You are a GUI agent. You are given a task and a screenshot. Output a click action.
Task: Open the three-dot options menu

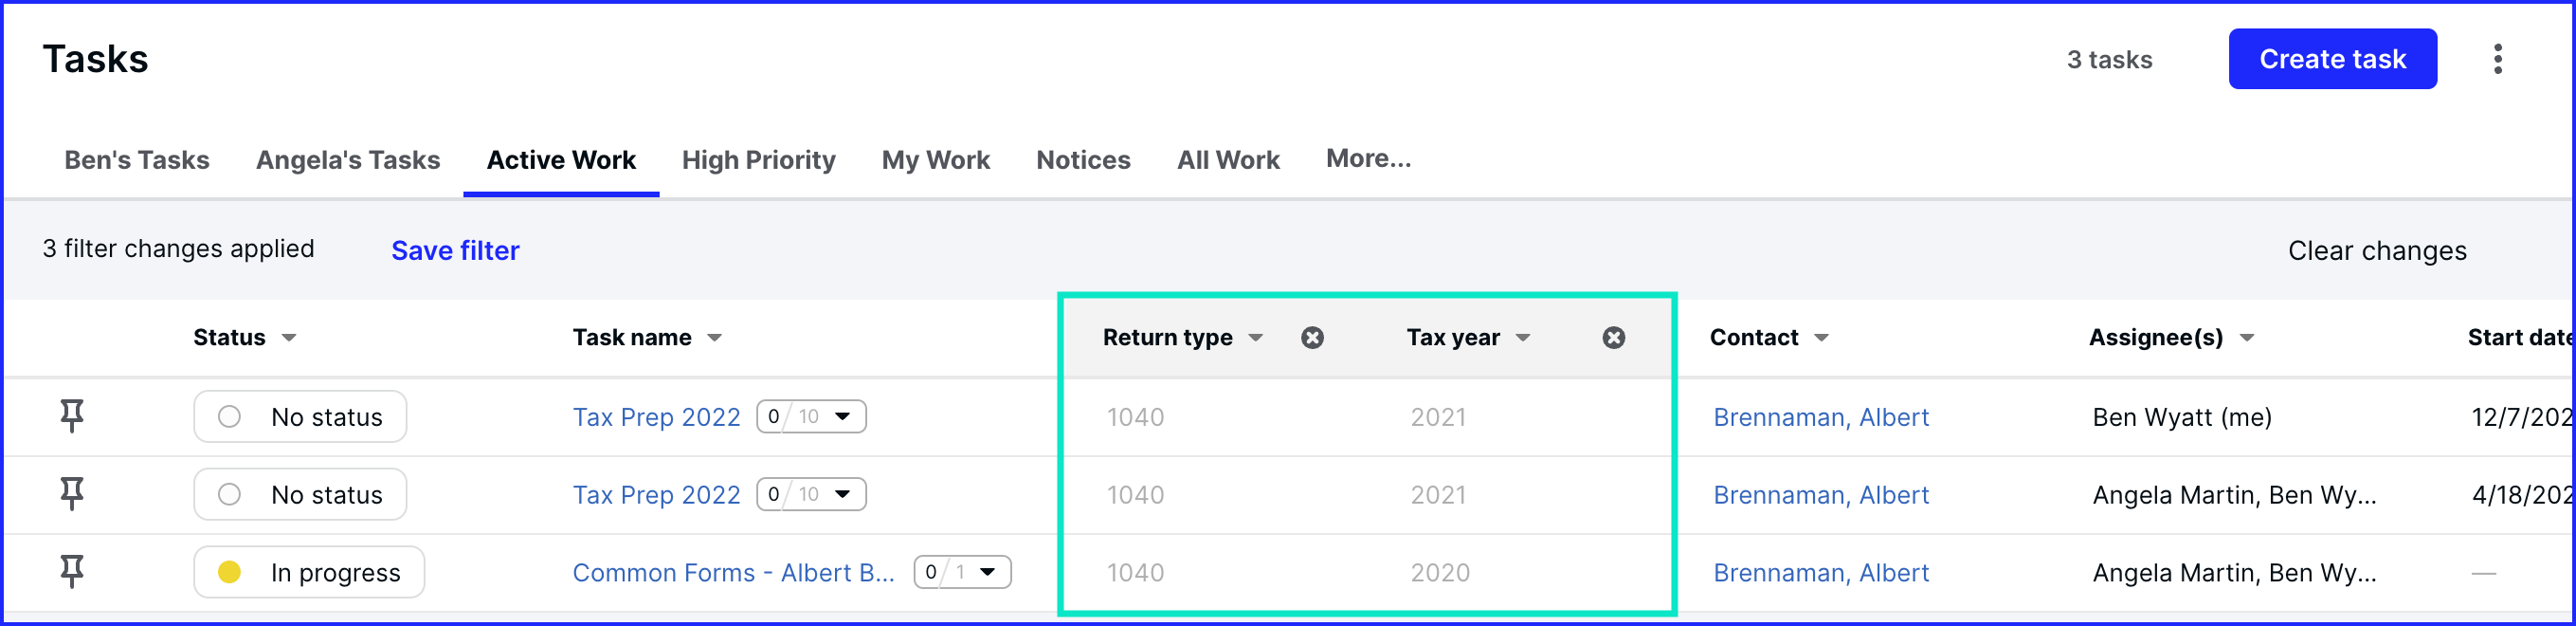click(x=2498, y=59)
